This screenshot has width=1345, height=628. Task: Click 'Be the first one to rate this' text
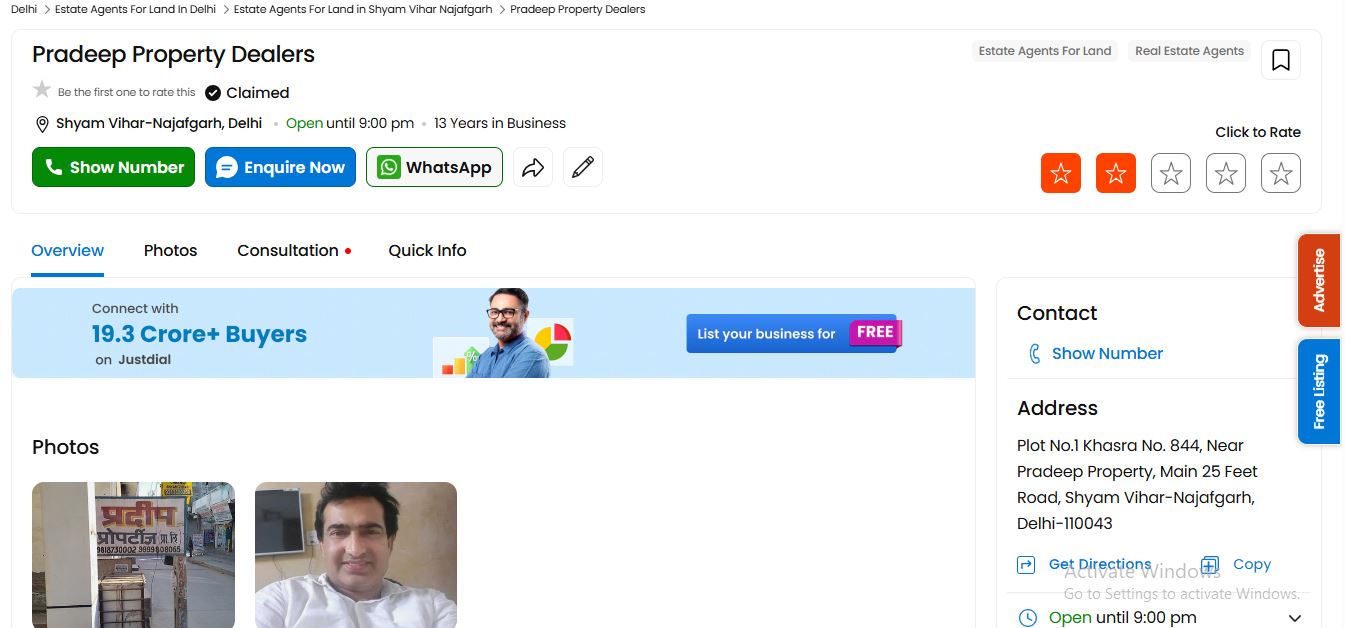(x=127, y=92)
